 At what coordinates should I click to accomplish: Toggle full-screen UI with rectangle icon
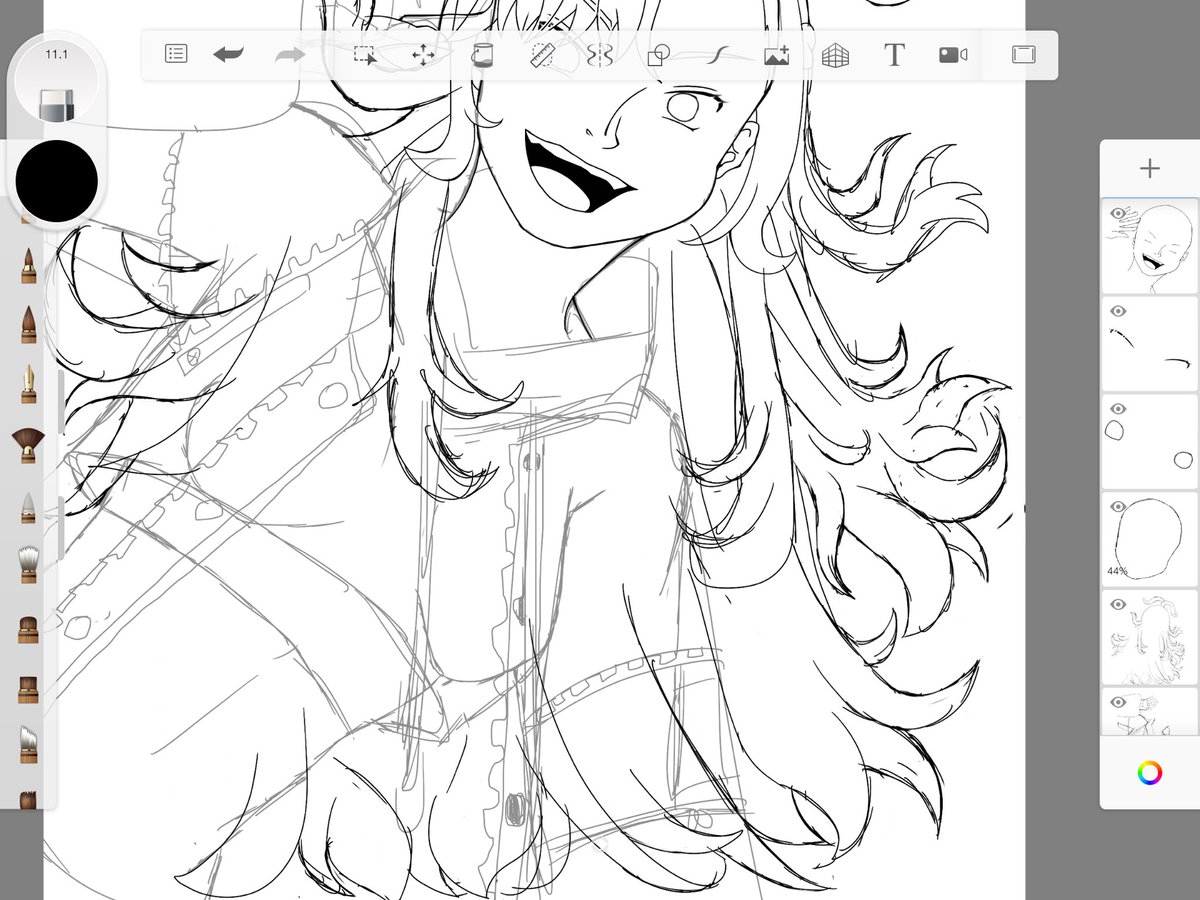point(1023,55)
